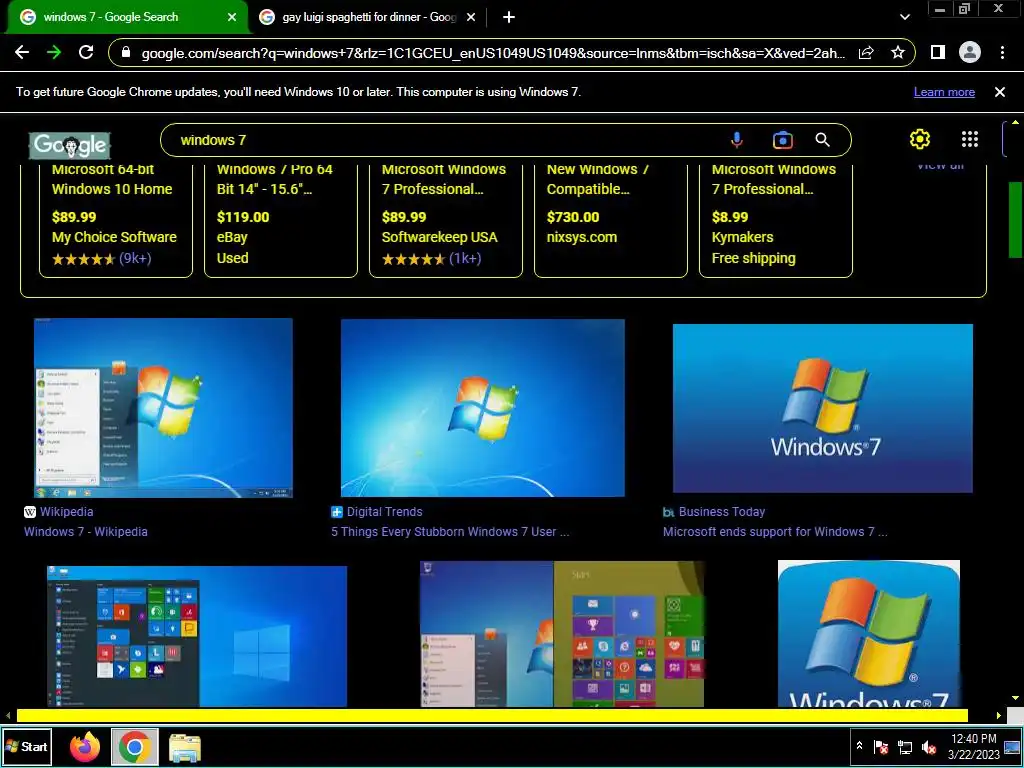
Task: Click the Google doodle logo
Action: (x=70, y=144)
